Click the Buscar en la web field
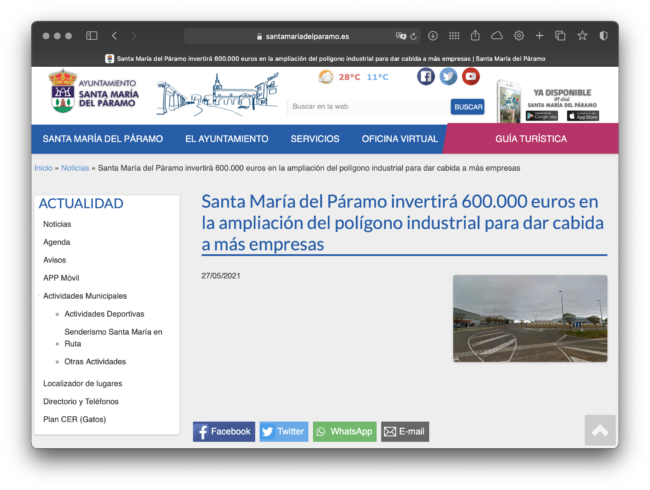Viewport: 650px width, 490px height. pos(368,107)
